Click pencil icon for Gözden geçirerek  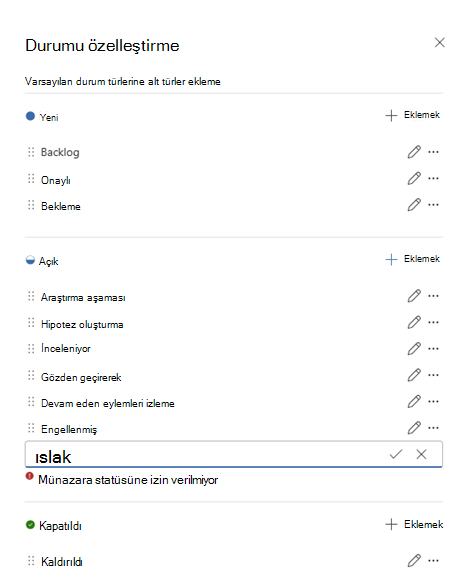414,375
